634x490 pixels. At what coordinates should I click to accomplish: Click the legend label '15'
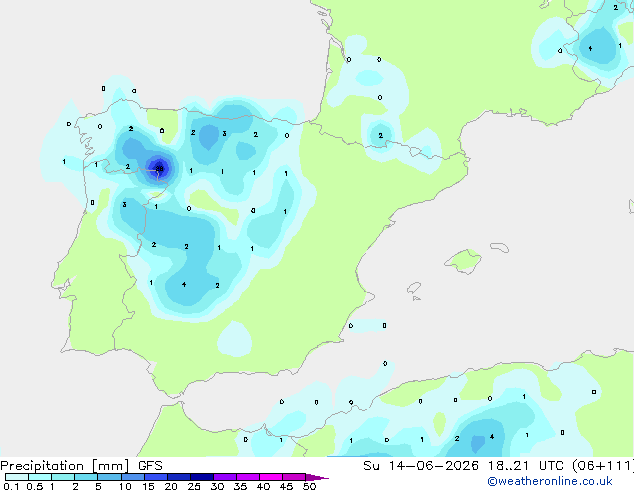click(148, 486)
